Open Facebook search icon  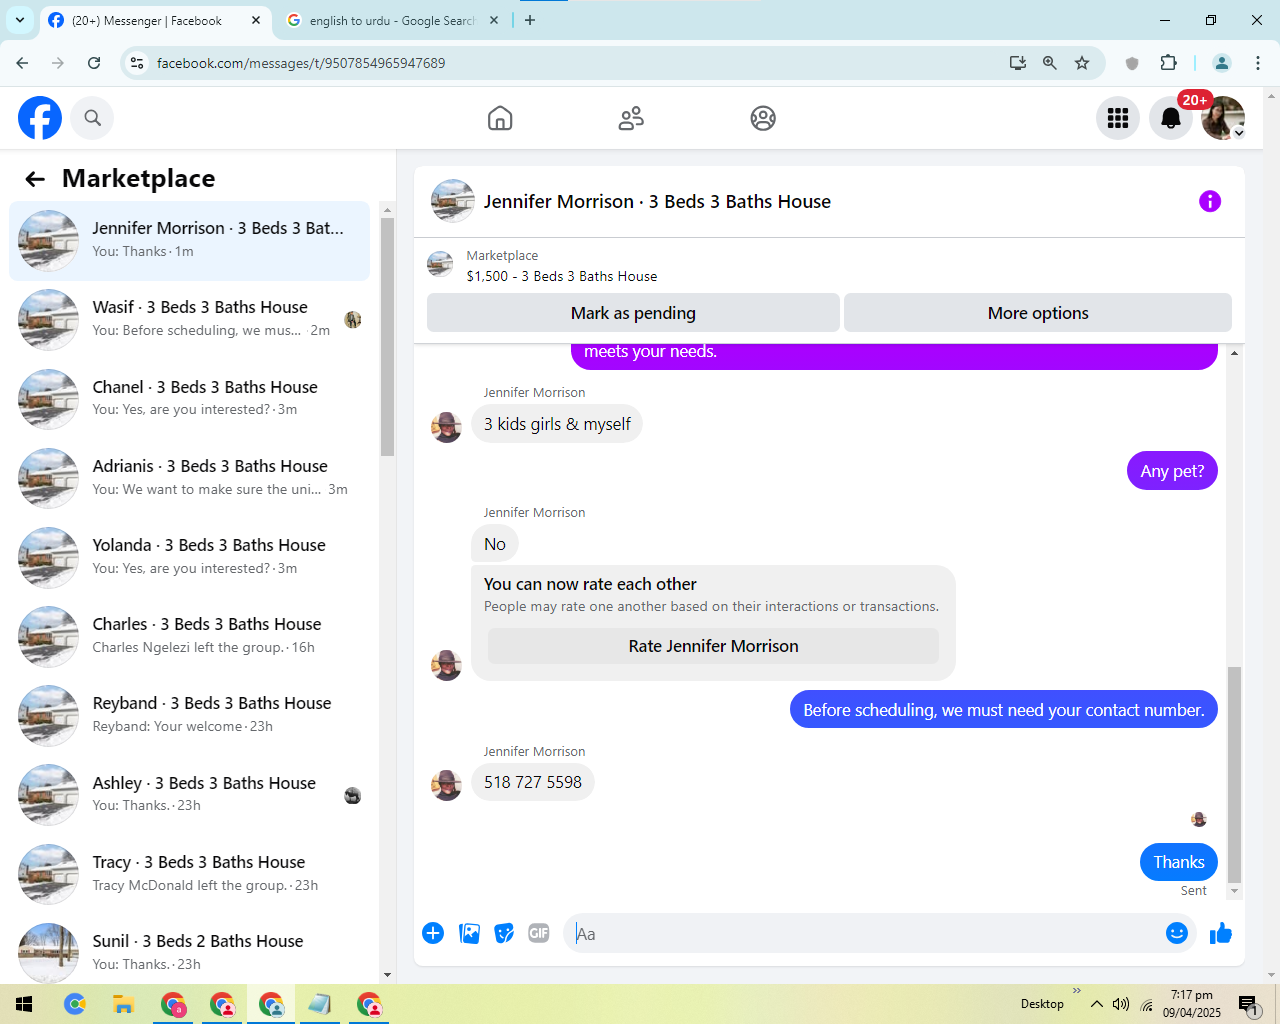tap(93, 118)
